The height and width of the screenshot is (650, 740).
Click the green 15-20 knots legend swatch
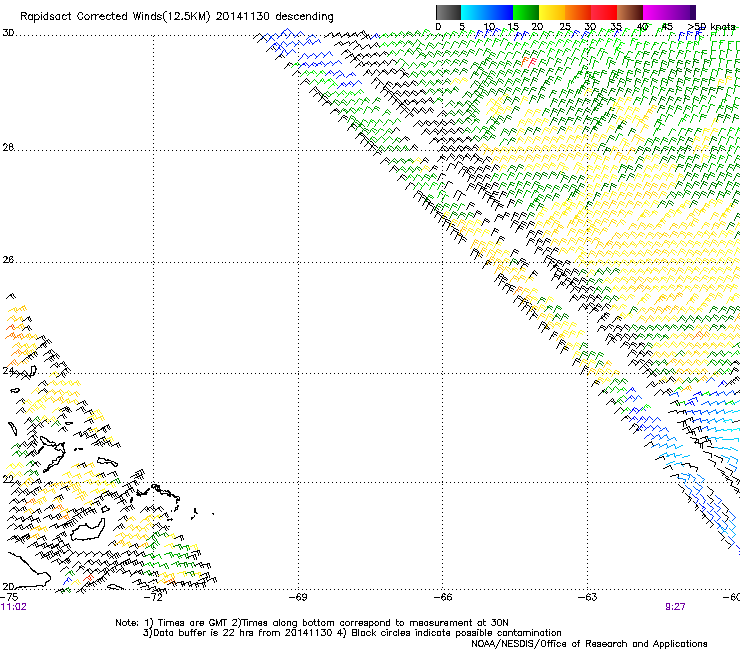[x=526, y=12]
